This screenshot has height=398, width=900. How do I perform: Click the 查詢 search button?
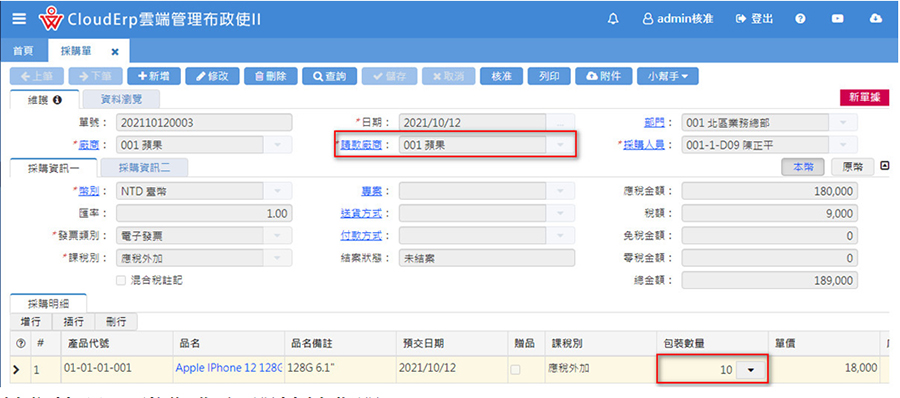click(329, 76)
